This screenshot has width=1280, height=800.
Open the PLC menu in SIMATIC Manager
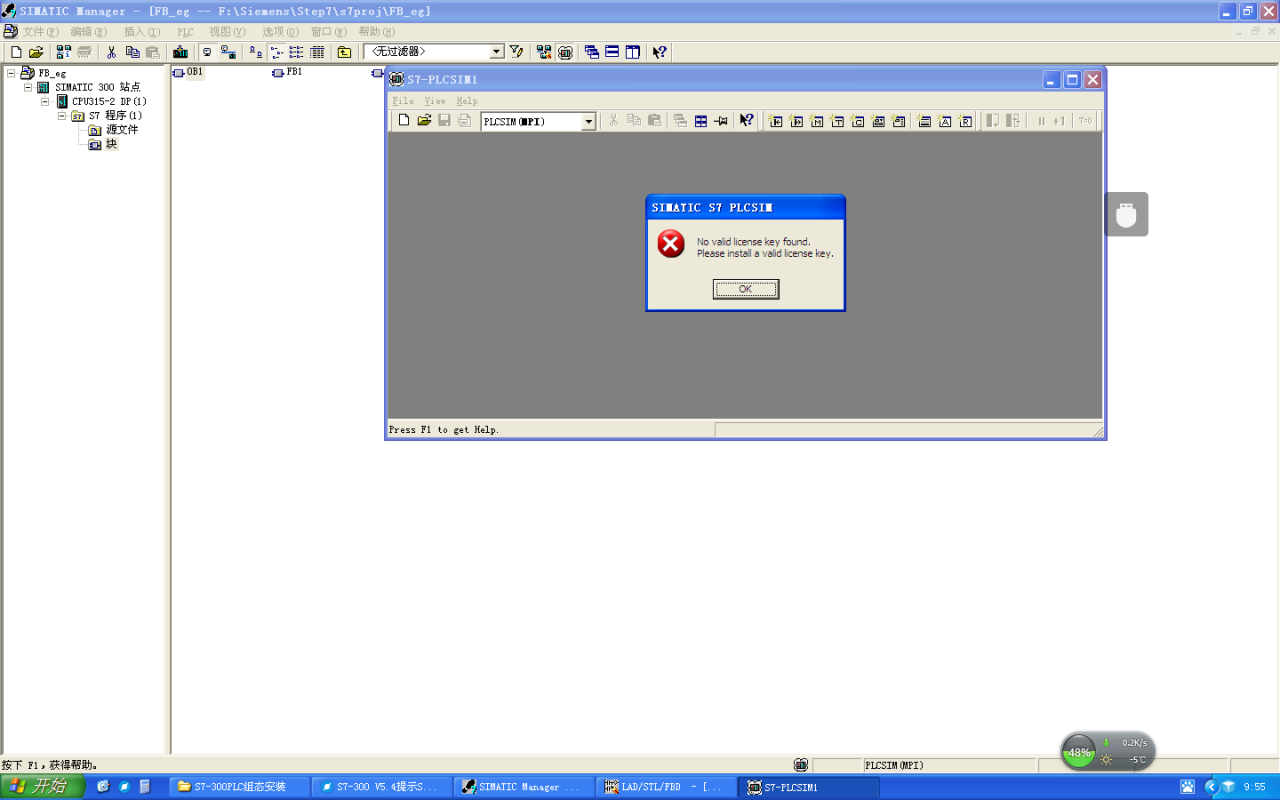(x=185, y=32)
